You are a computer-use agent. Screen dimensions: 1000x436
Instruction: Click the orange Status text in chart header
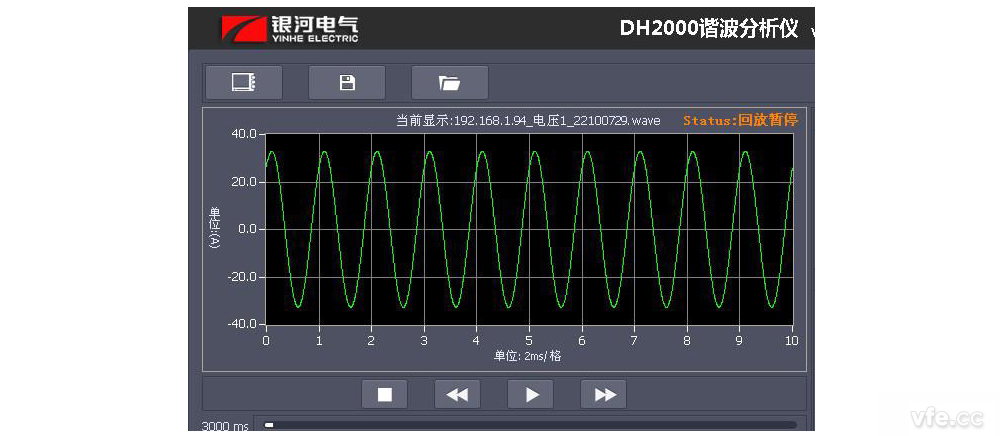pyautogui.click(x=740, y=120)
